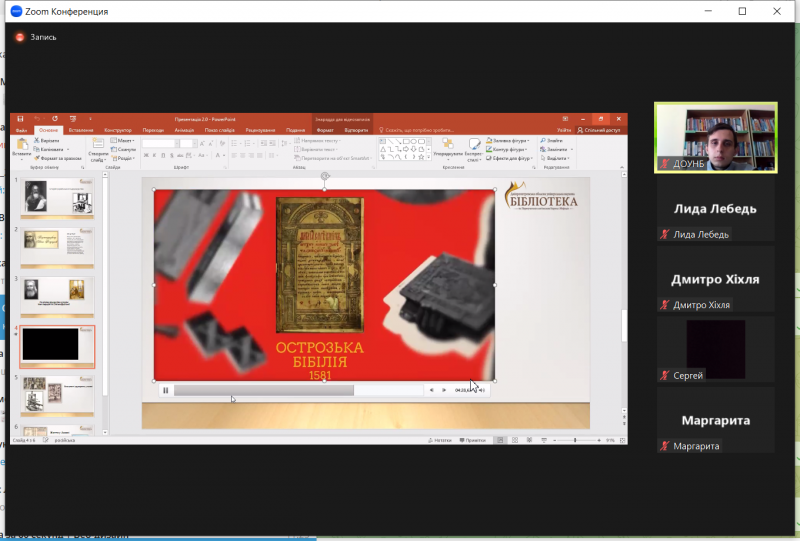Open the font size dropdown
The width and height of the screenshot is (800, 541).
click(x=194, y=144)
